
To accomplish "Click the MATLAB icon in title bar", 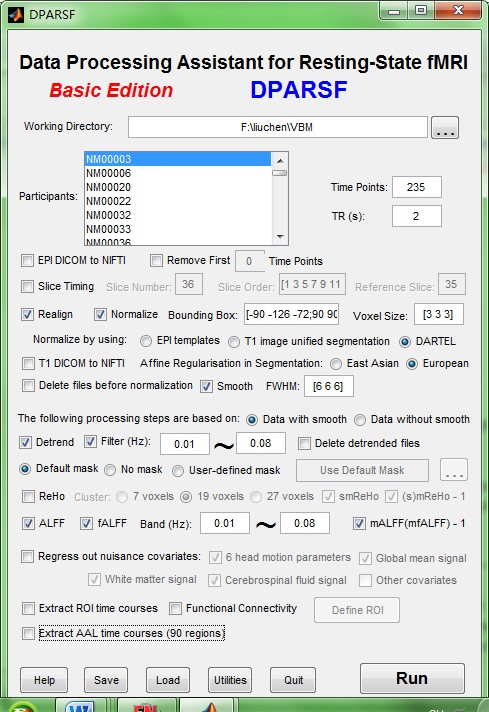I will (x=16, y=15).
